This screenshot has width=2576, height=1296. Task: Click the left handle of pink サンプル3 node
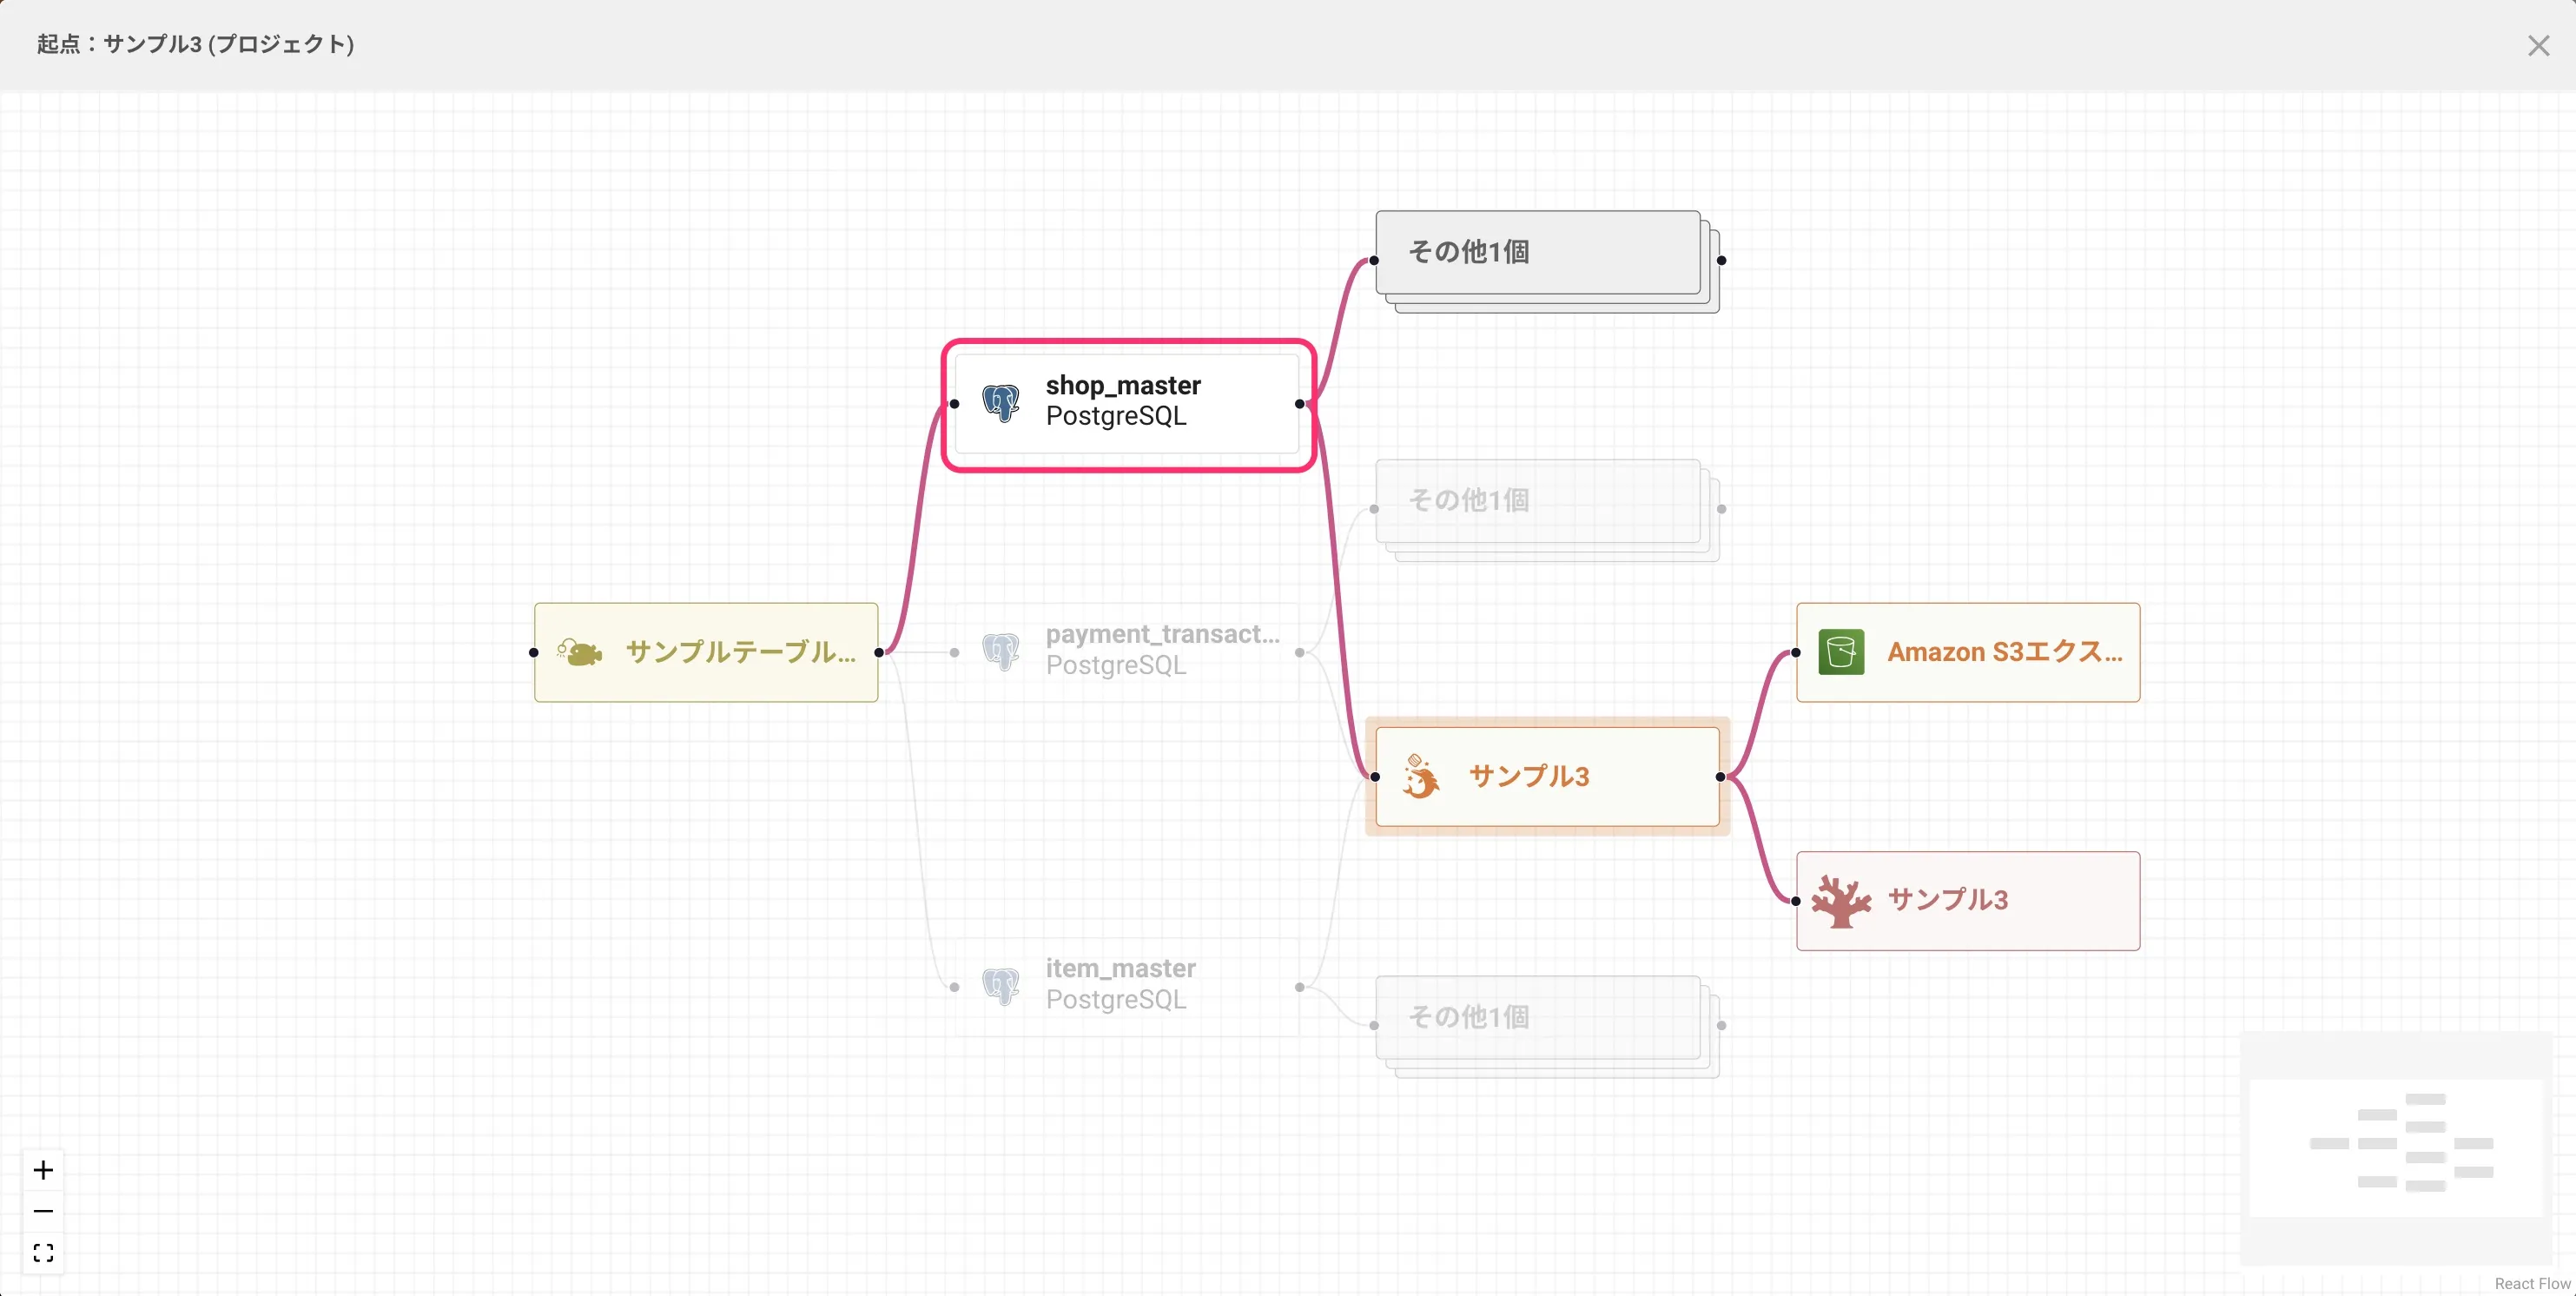coord(1796,901)
